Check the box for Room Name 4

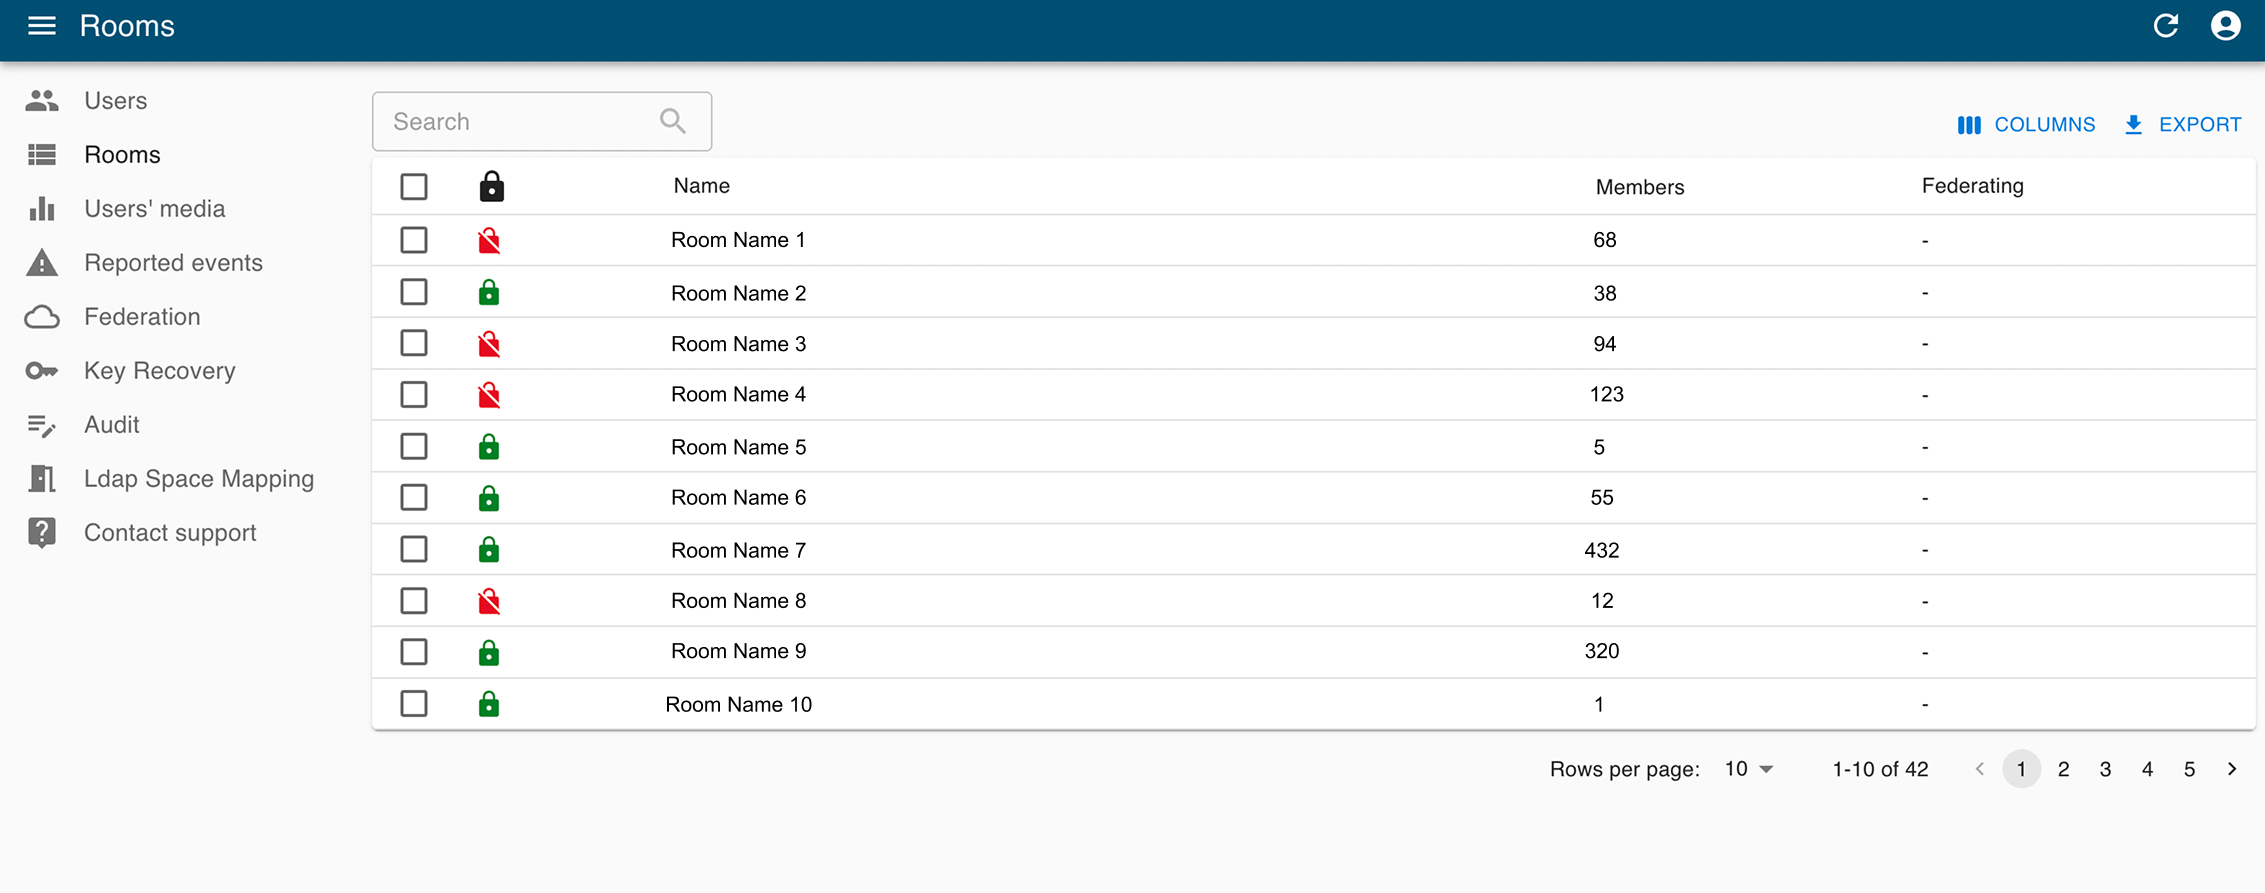[414, 395]
